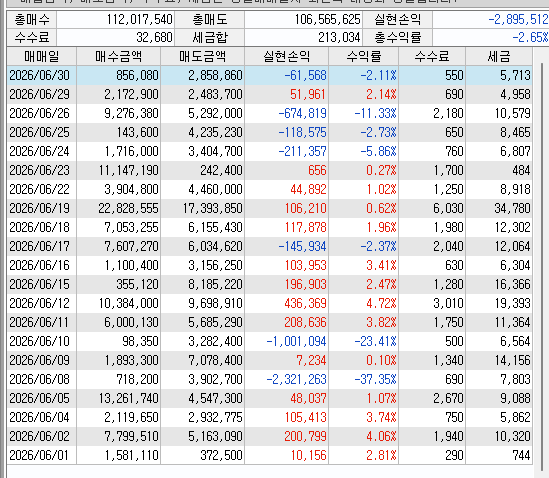This screenshot has width=549, height=478.
Task: Select the 2026/06/23 row with 0.27% return
Action: (270, 170)
